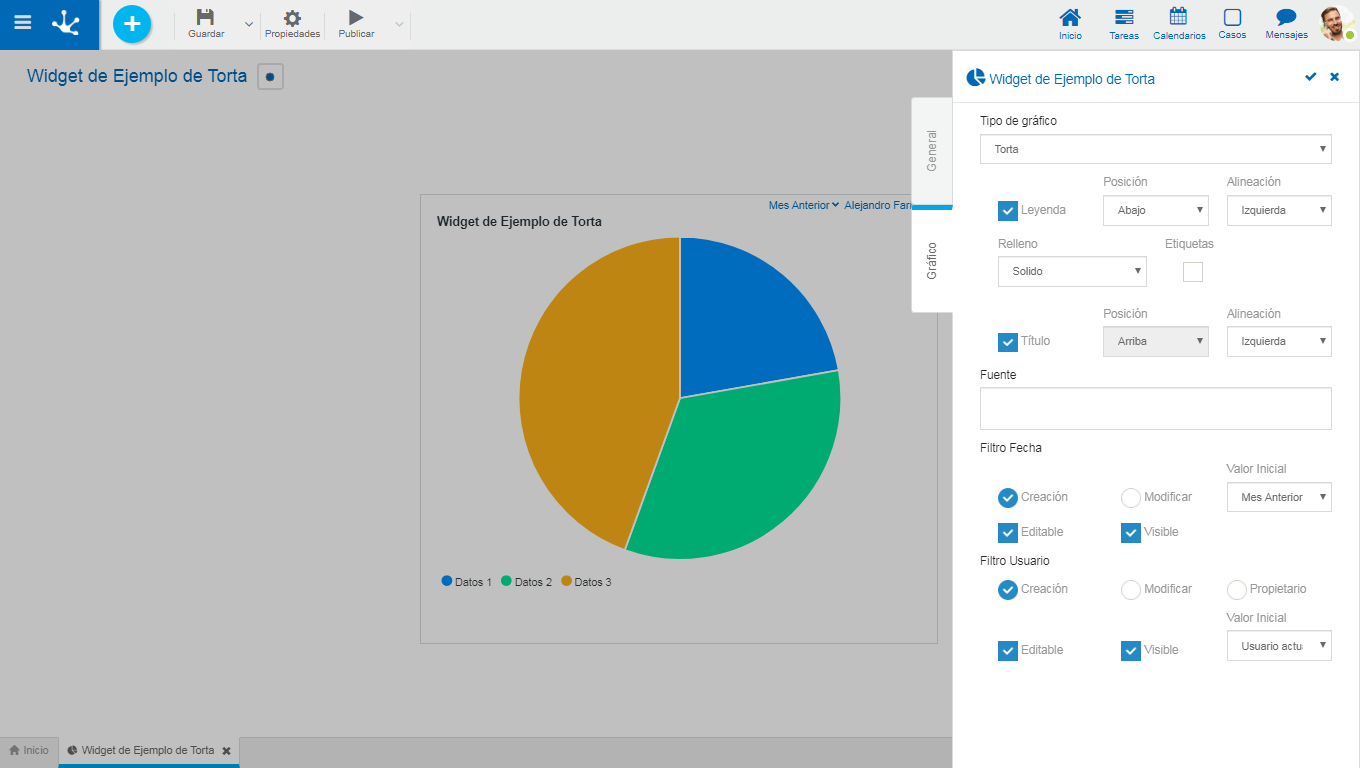Click the record icon beside widget title

tap(270, 76)
